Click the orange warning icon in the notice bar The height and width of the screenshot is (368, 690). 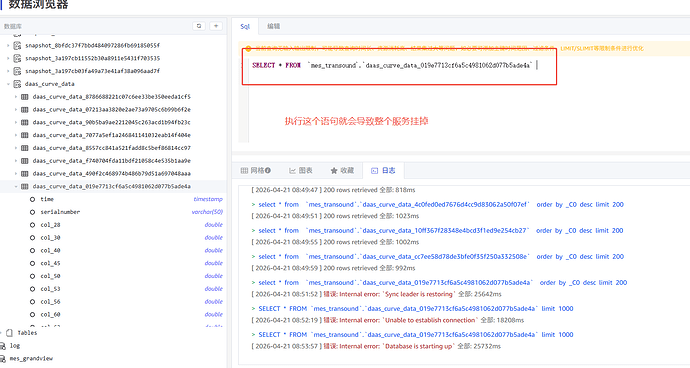[248, 48]
